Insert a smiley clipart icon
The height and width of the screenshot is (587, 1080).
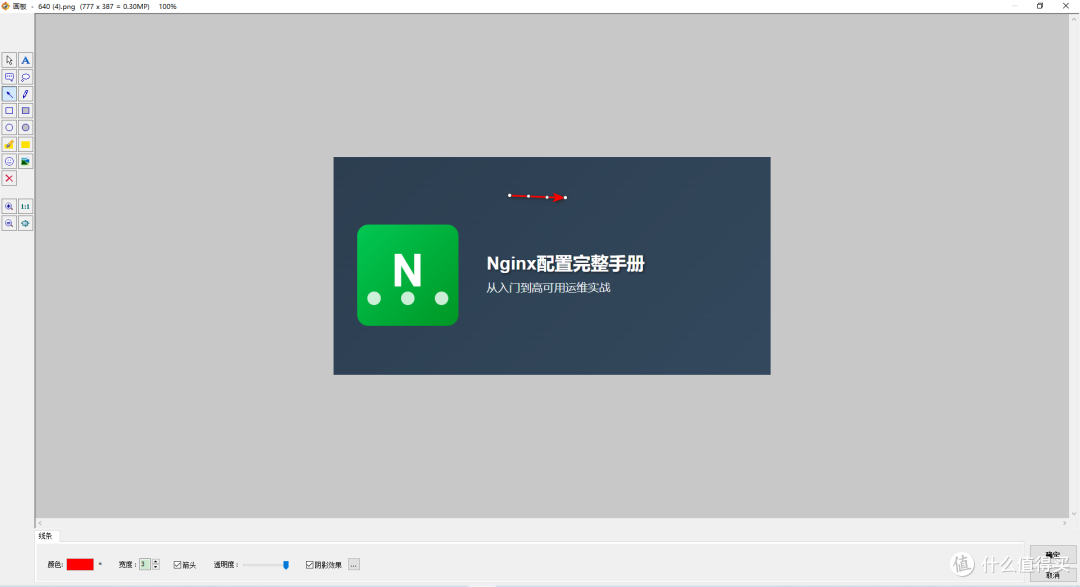click(9, 161)
